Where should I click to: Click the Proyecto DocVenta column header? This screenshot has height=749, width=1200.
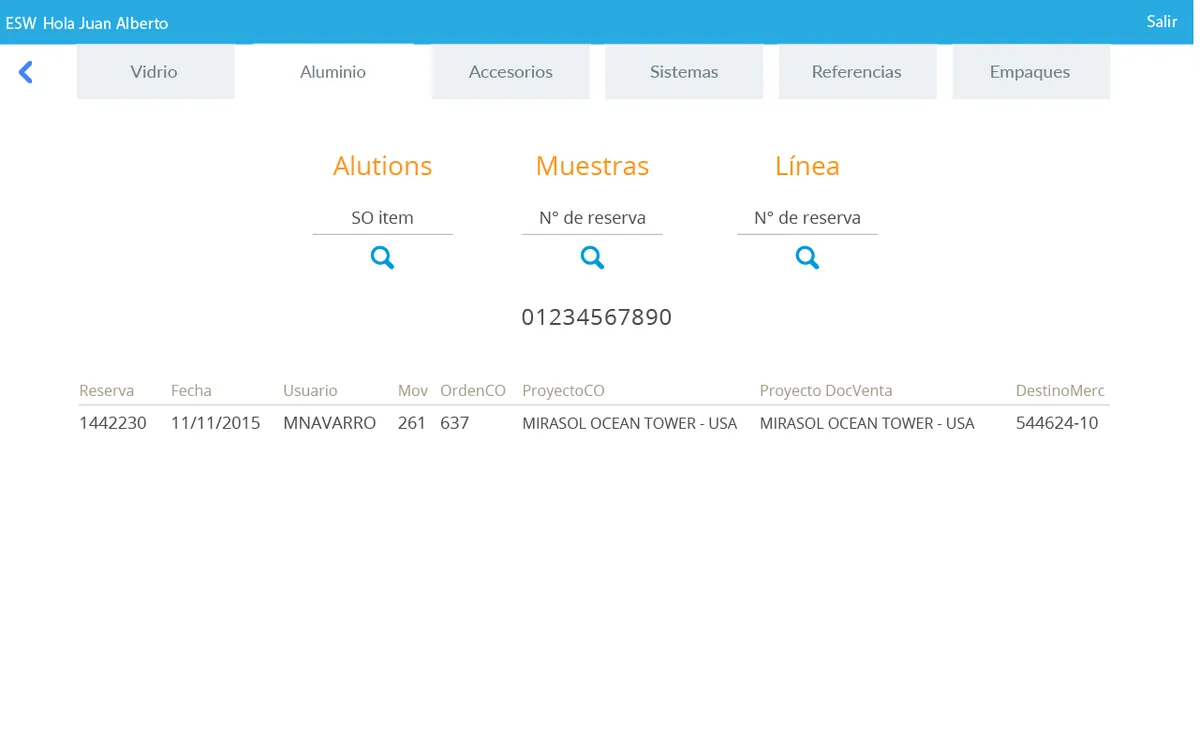pyautogui.click(x=826, y=391)
